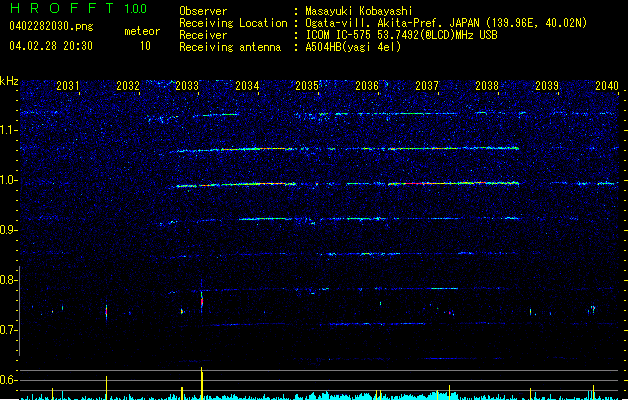This screenshot has width=629, height=400.
Task: Click the 2034 time marker
Action: (247, 86)
